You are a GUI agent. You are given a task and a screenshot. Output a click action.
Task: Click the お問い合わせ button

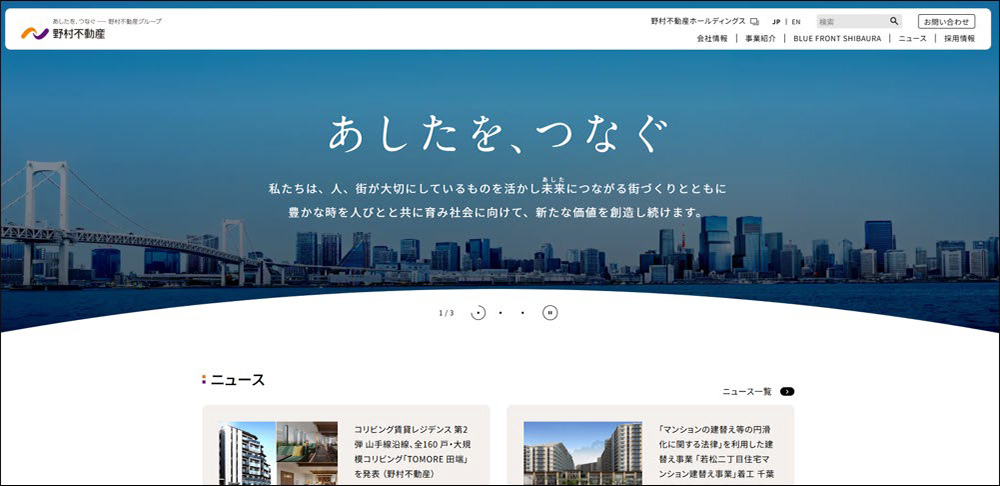click(x=946, y=22)
